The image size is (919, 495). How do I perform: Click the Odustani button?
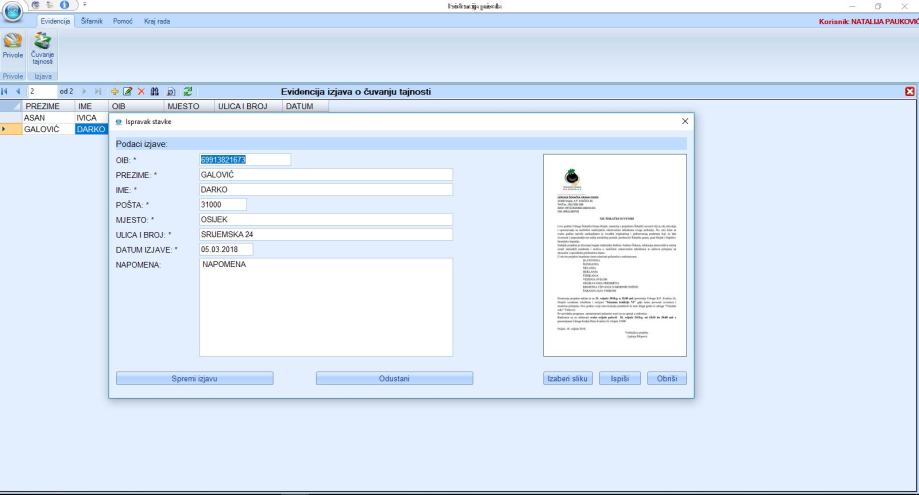coord(394,378)
